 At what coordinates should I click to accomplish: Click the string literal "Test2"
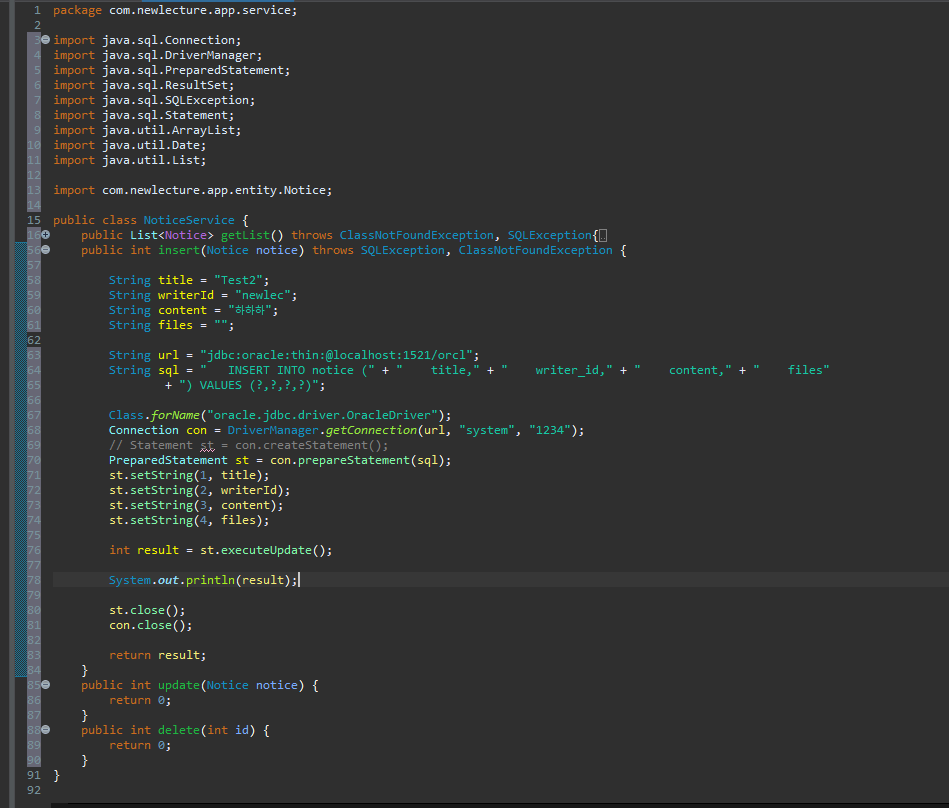[x=238, y=280]
